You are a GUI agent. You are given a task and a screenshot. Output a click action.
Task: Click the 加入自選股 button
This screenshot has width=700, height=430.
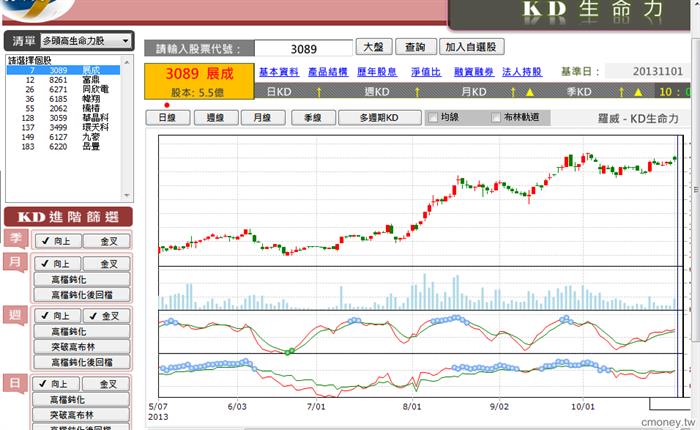coord(471,47)
